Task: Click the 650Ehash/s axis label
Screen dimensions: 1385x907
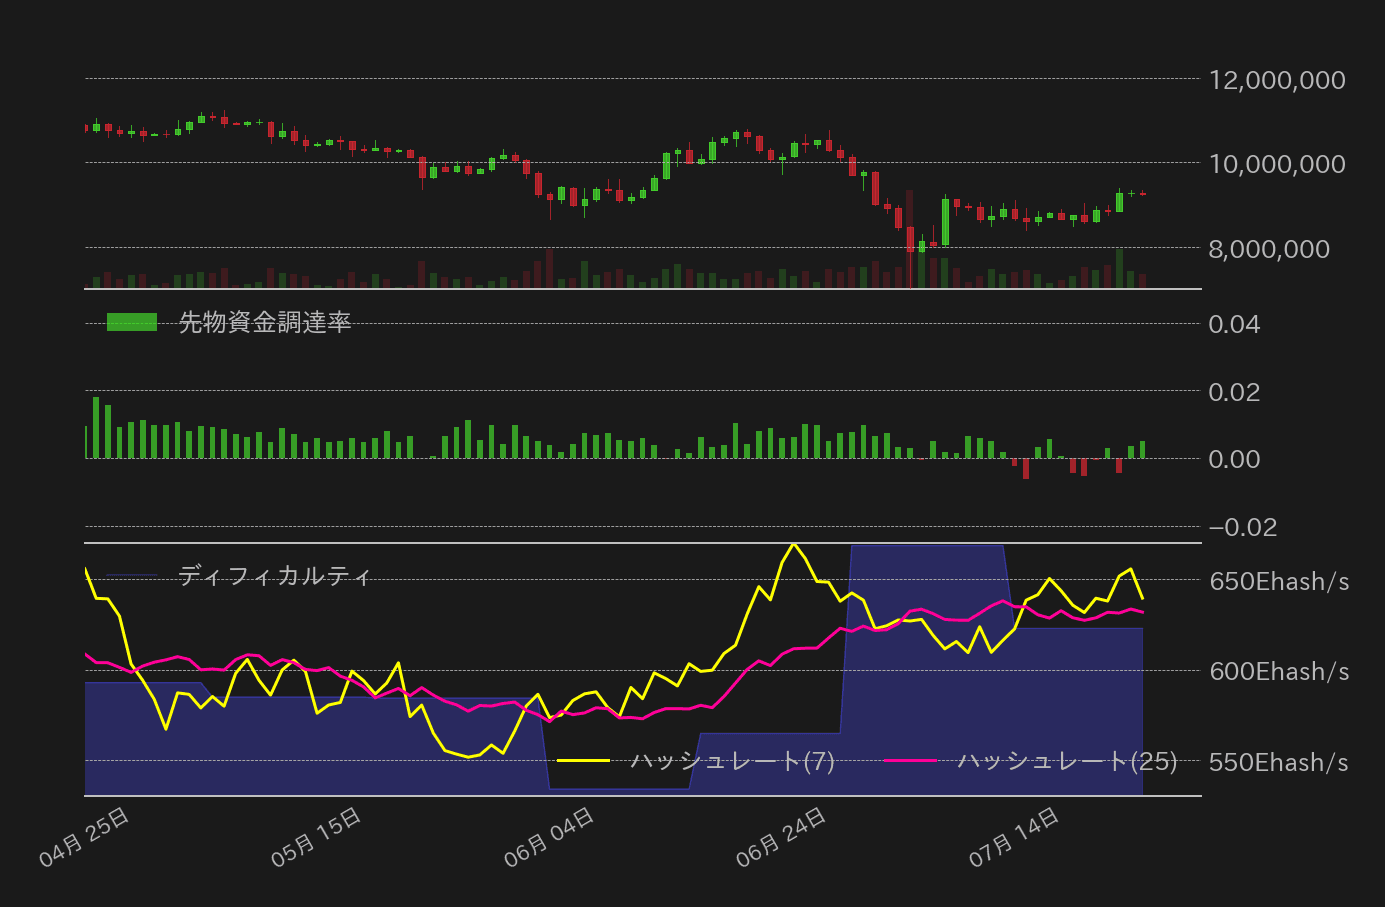Action: tap(1279, 581)
